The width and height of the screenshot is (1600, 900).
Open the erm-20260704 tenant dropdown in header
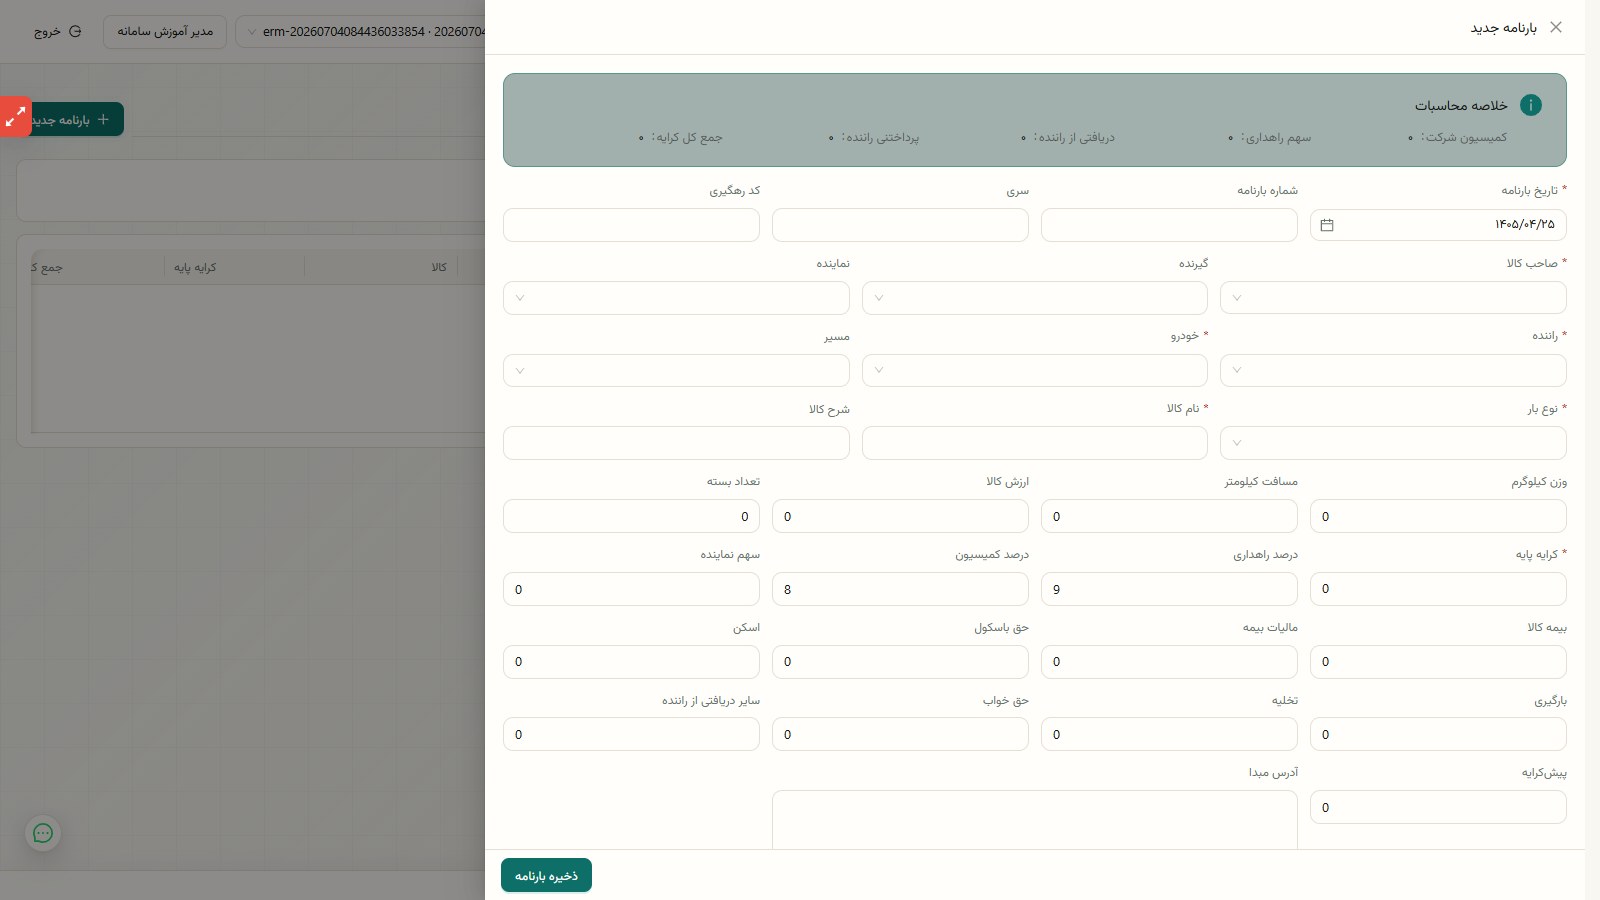click(361, 31)
